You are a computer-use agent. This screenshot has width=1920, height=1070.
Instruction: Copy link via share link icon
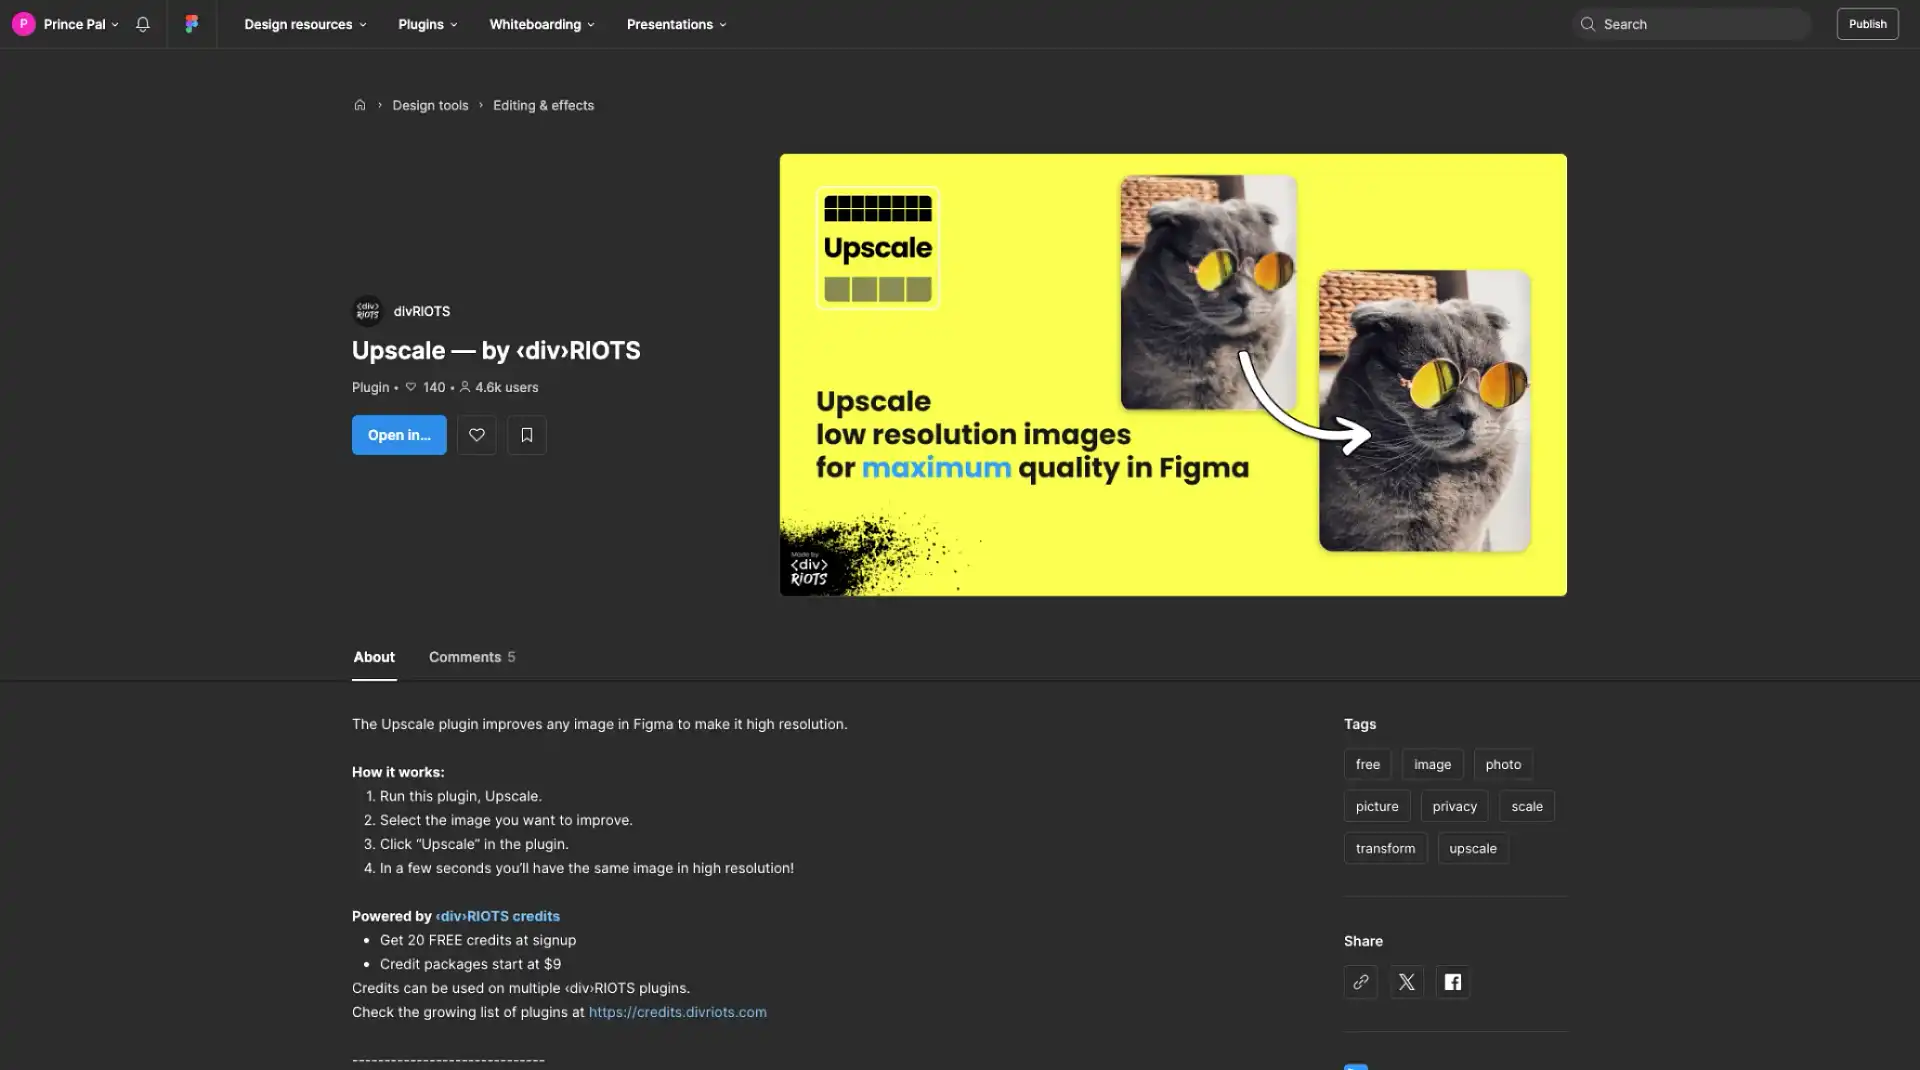(x=1361, y=982)
